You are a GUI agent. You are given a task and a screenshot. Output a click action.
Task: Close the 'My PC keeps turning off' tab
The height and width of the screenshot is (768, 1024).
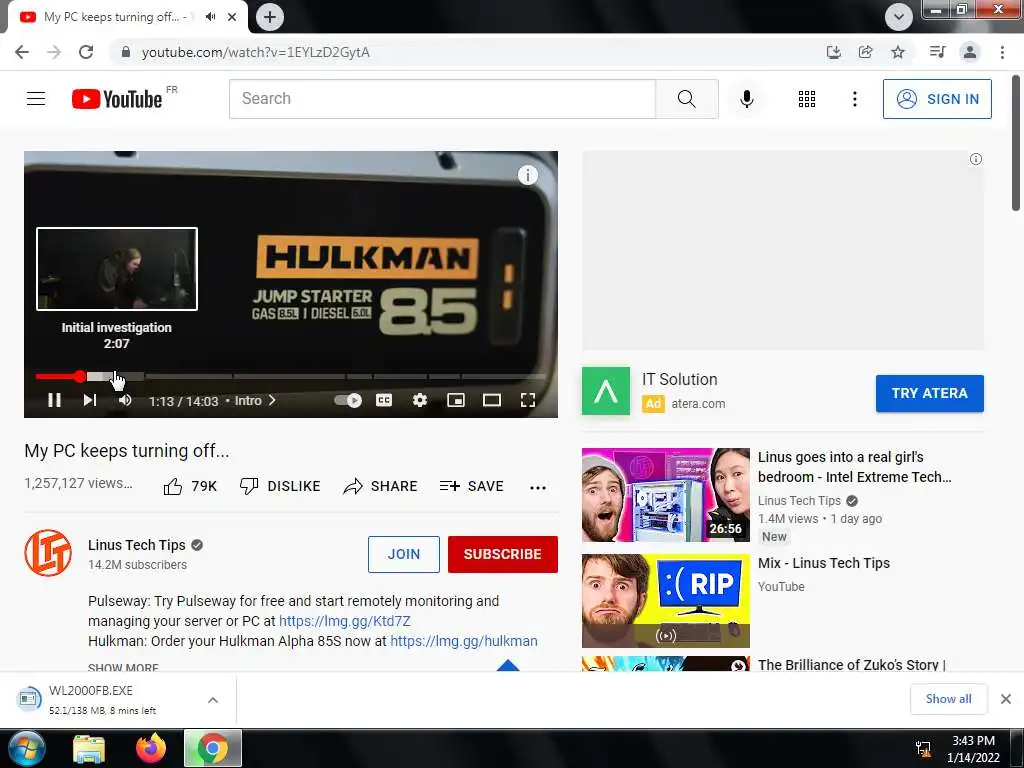232,17
